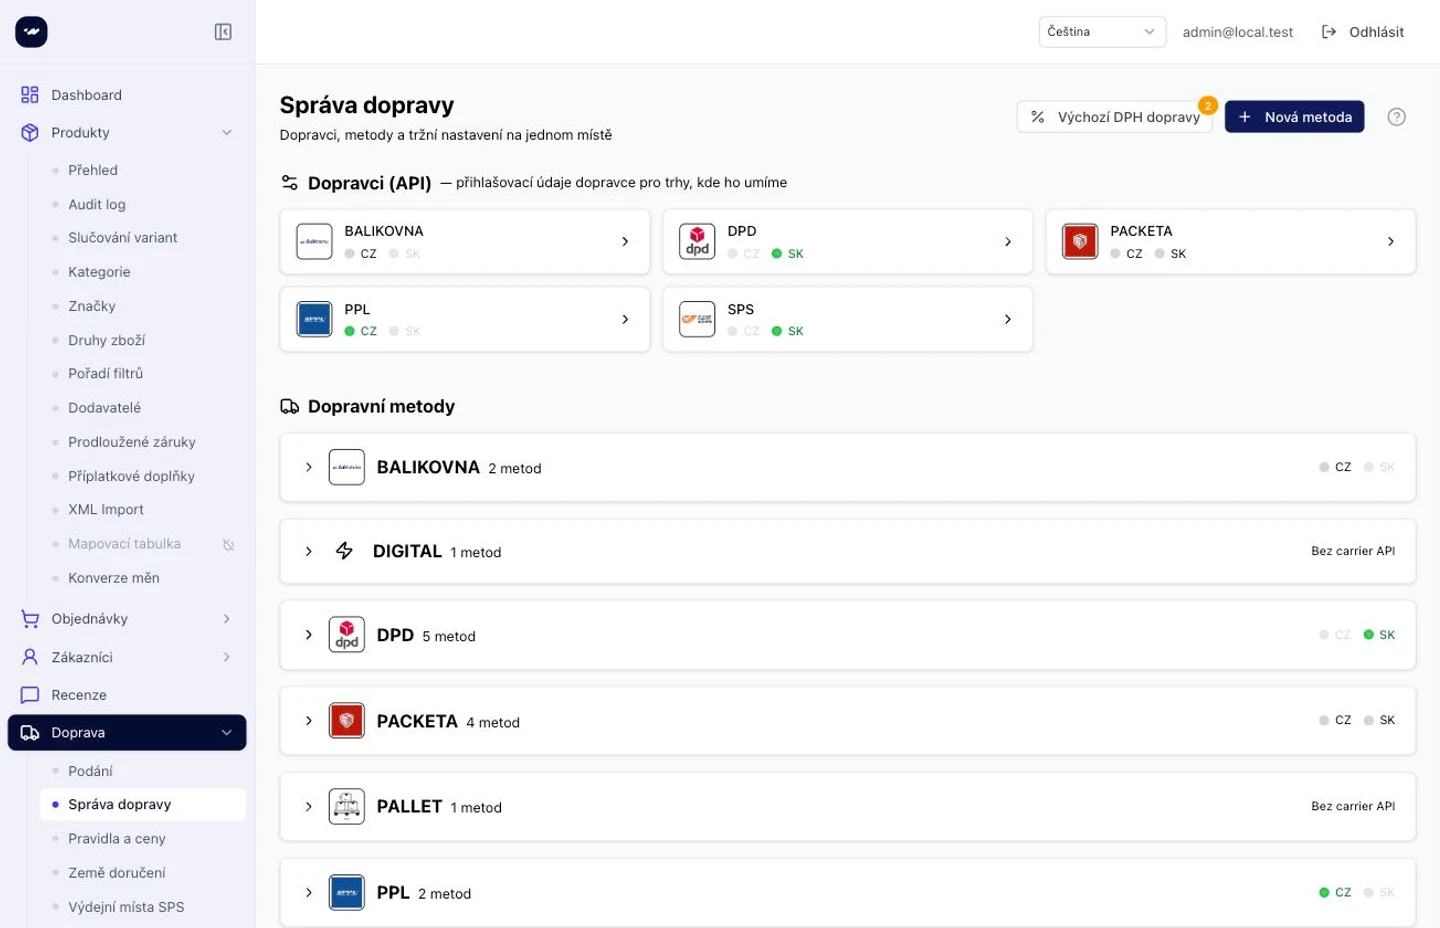Click the Nová metoda button

click(1294, 117)
